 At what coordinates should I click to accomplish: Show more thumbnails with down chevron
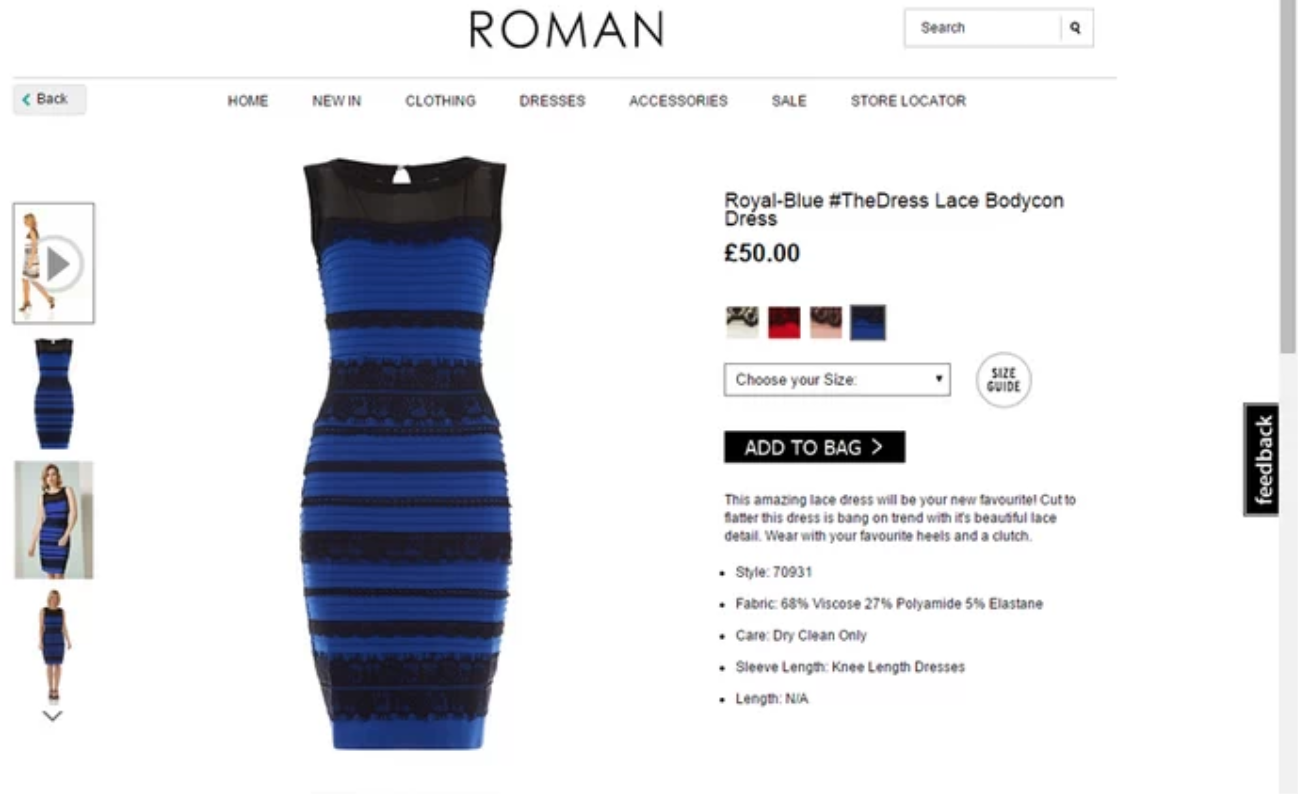click(53, 716)
